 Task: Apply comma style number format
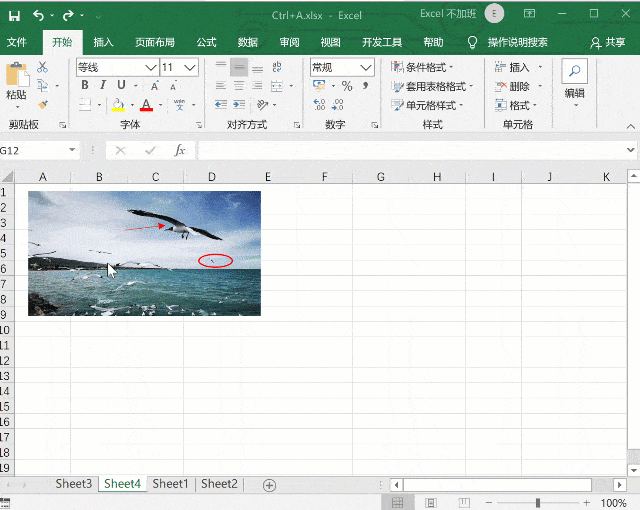tap(366, 86)
